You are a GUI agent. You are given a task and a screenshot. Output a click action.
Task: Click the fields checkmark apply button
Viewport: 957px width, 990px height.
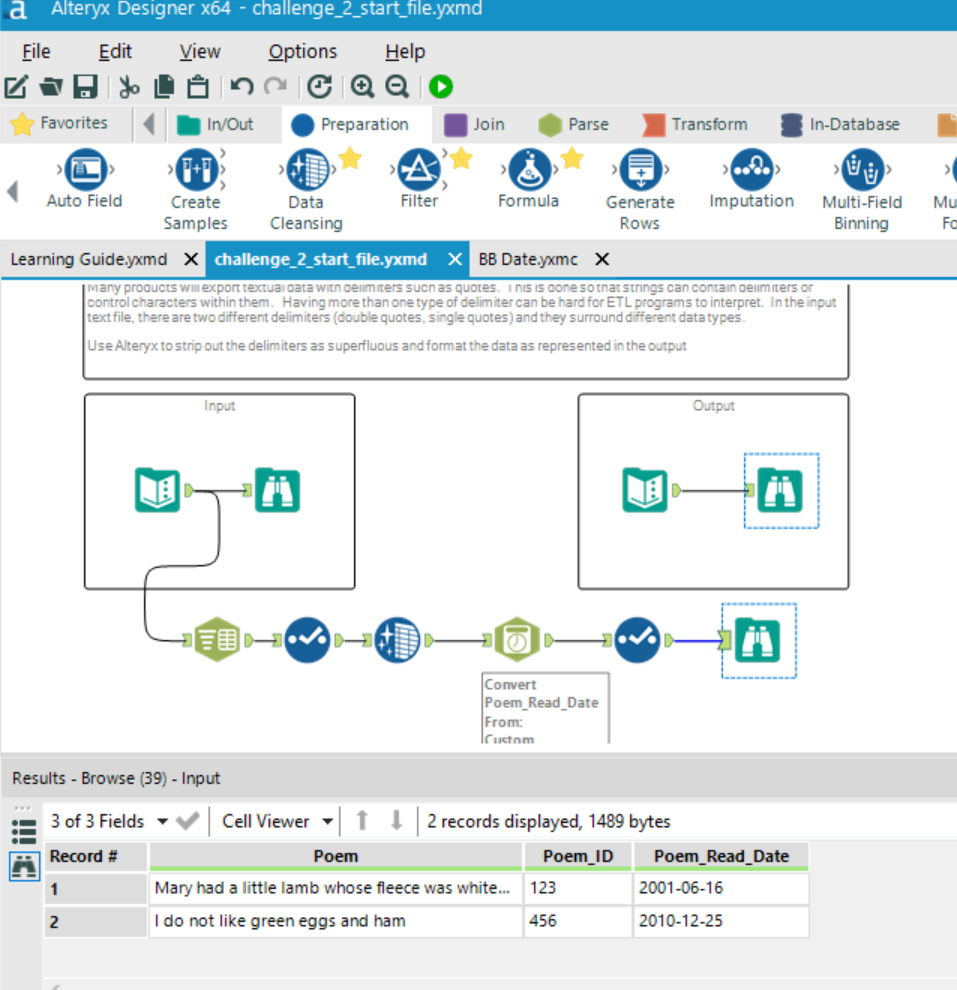(188, 821)
